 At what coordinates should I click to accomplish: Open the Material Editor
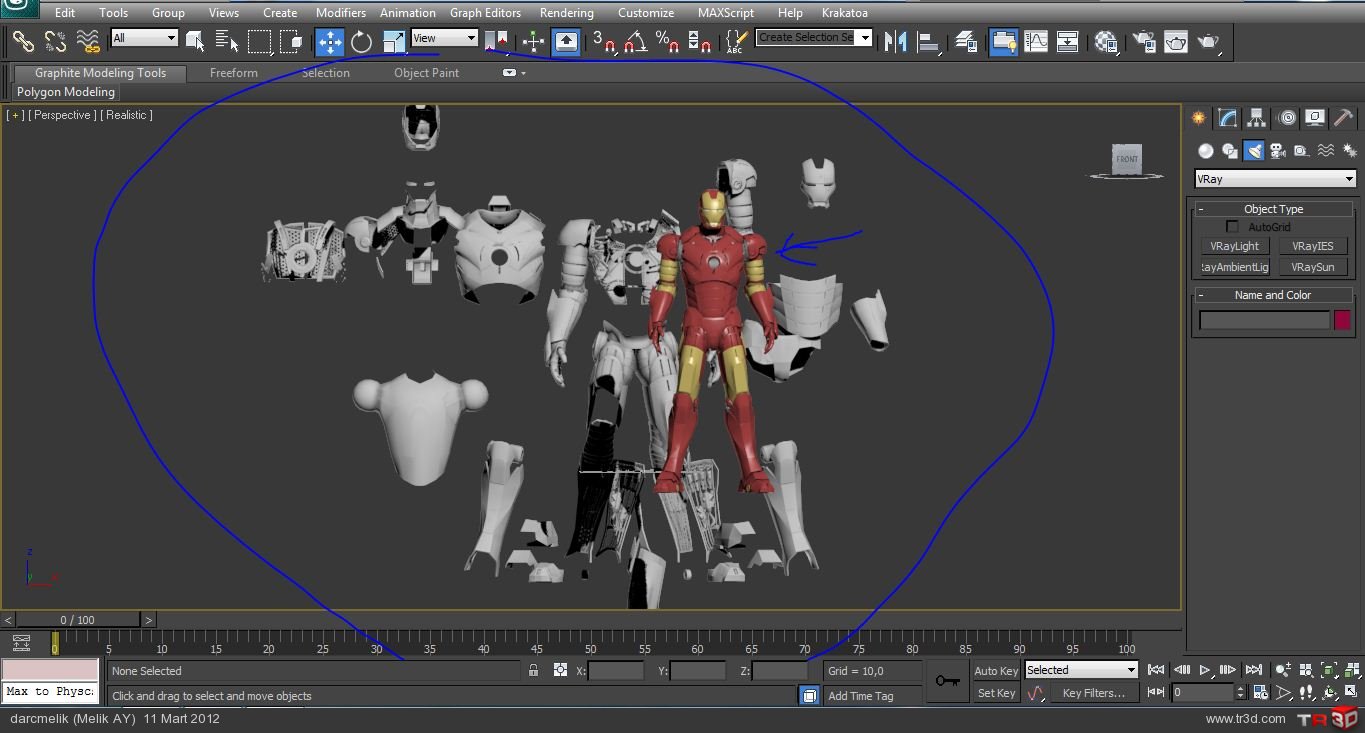[1105, 42]
